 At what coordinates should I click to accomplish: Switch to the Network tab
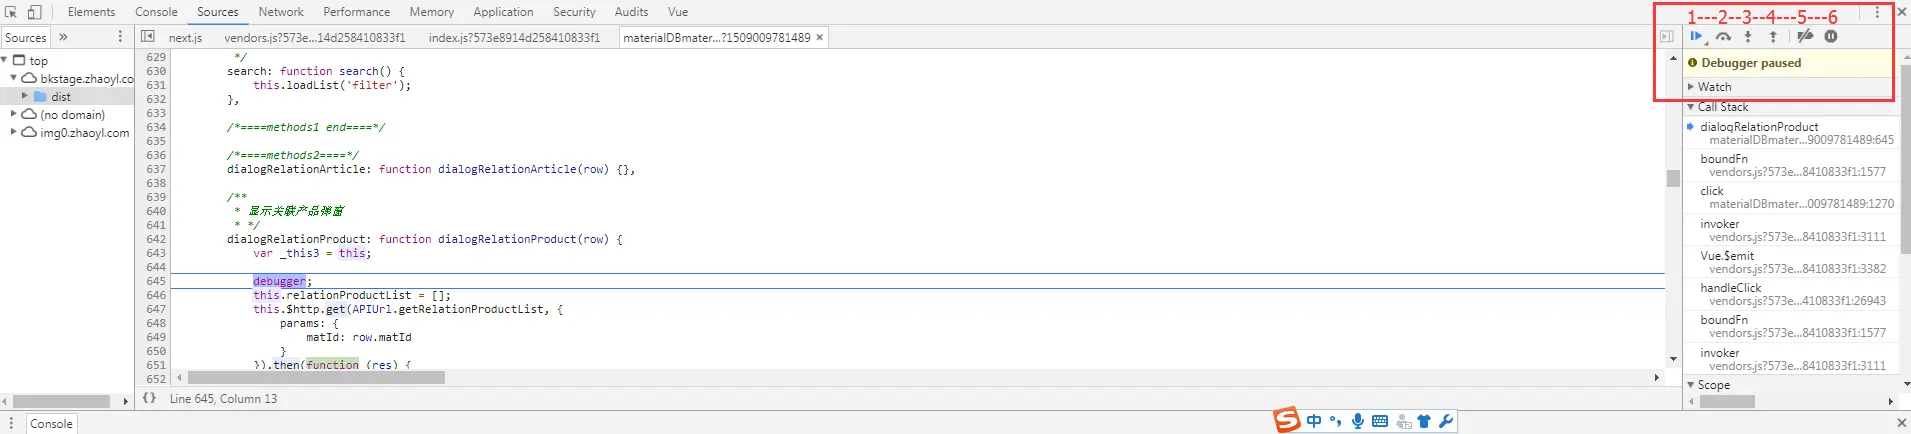[x=281, y=12]
